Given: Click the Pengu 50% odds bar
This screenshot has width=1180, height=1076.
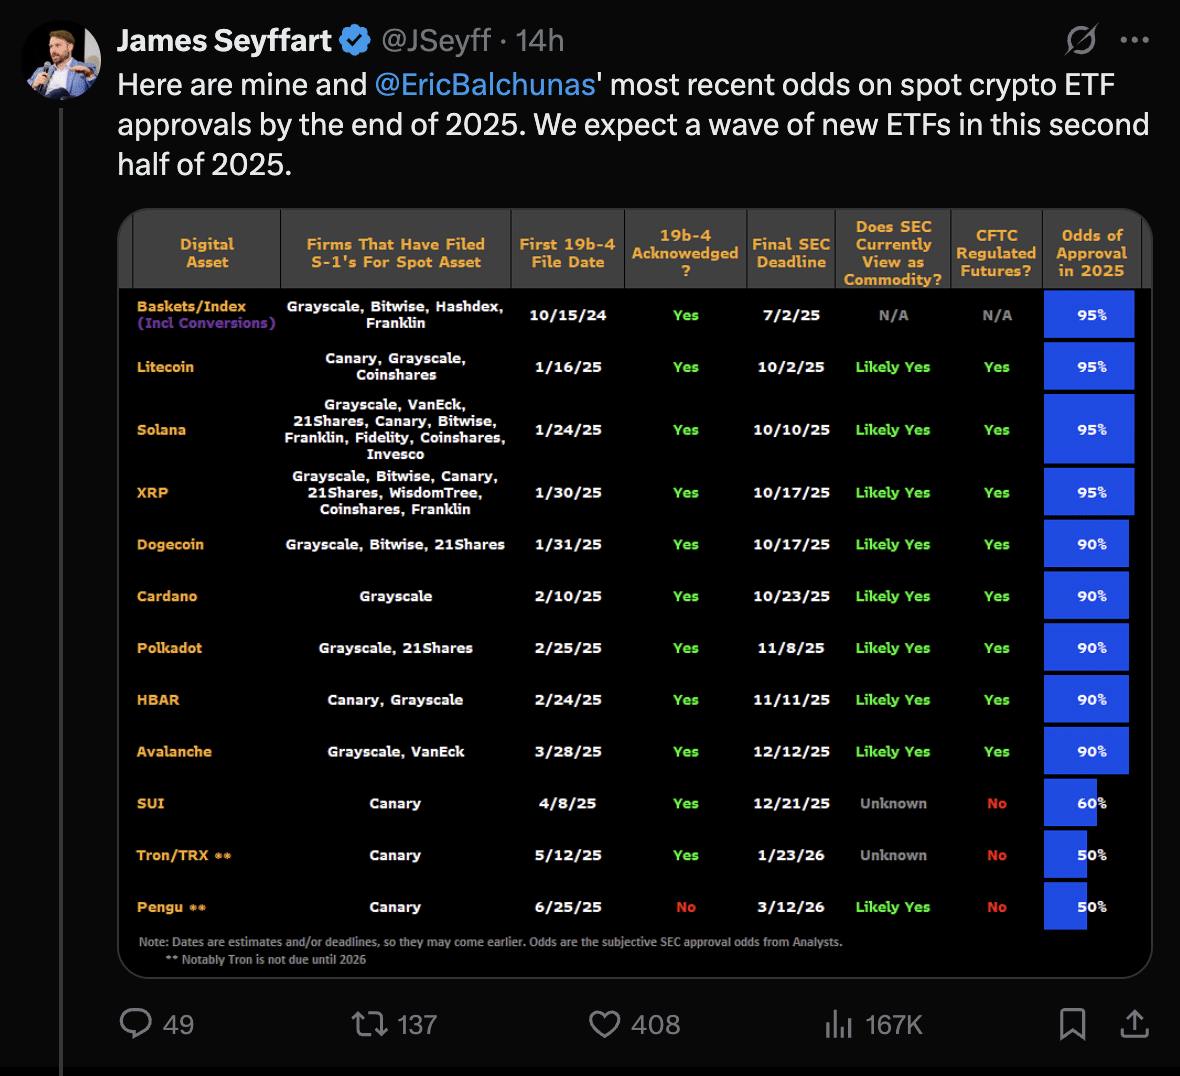Looking at the screenshot, I should tap(1067, 907).
